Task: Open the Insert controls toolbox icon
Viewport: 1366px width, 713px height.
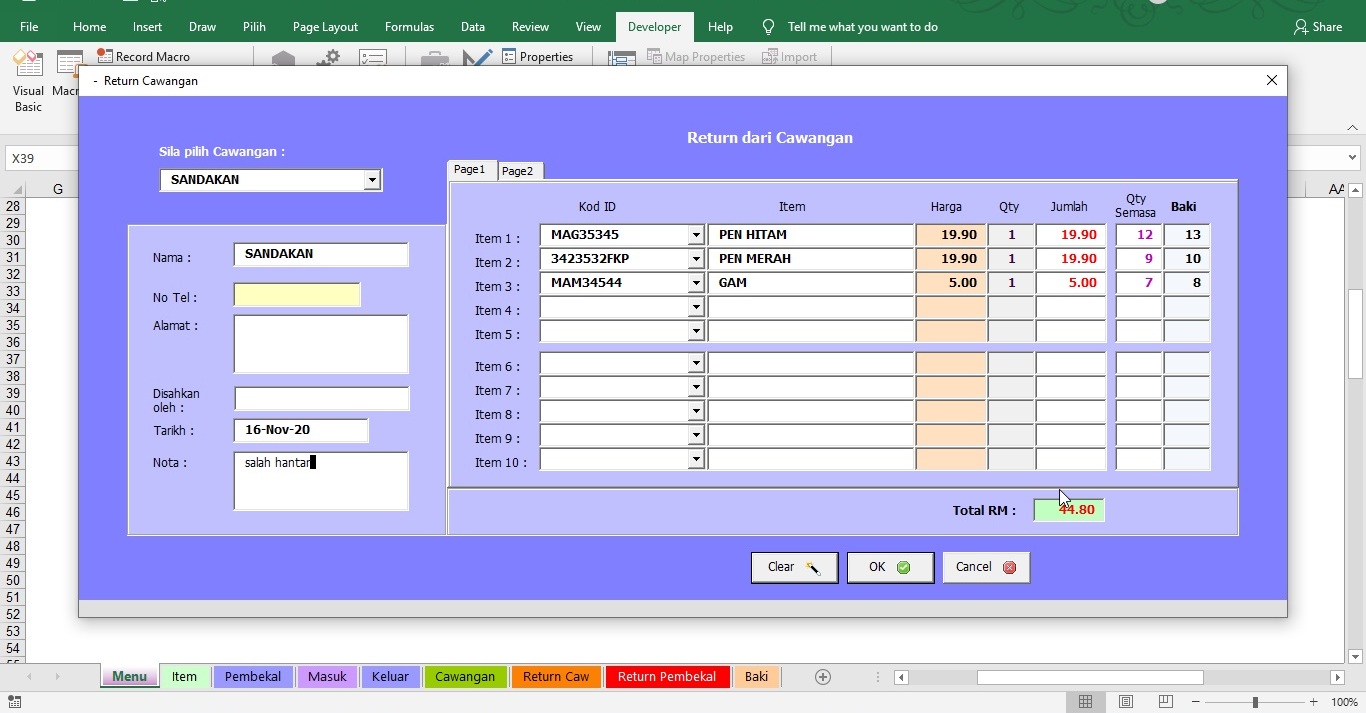Action: click(x=434, y=59)
